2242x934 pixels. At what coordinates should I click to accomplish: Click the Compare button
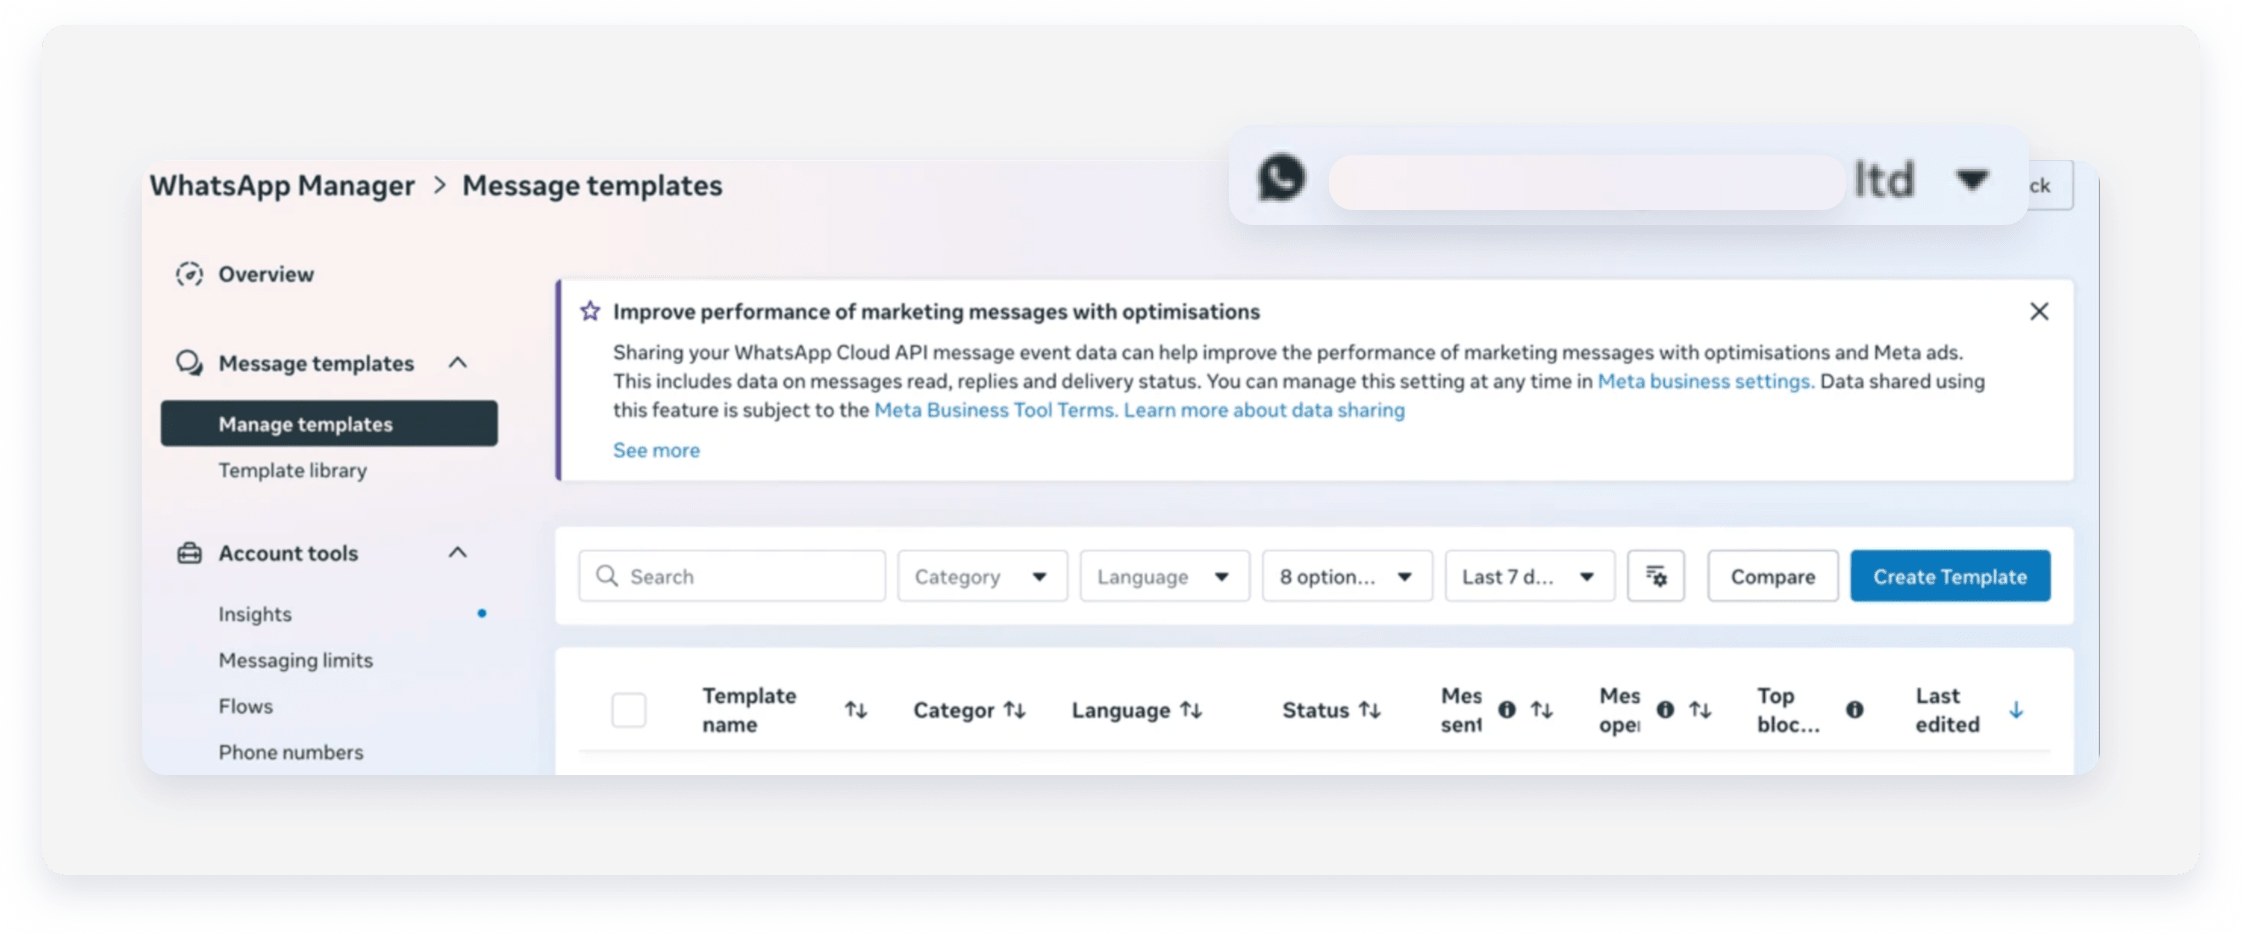pos(1772,576)
